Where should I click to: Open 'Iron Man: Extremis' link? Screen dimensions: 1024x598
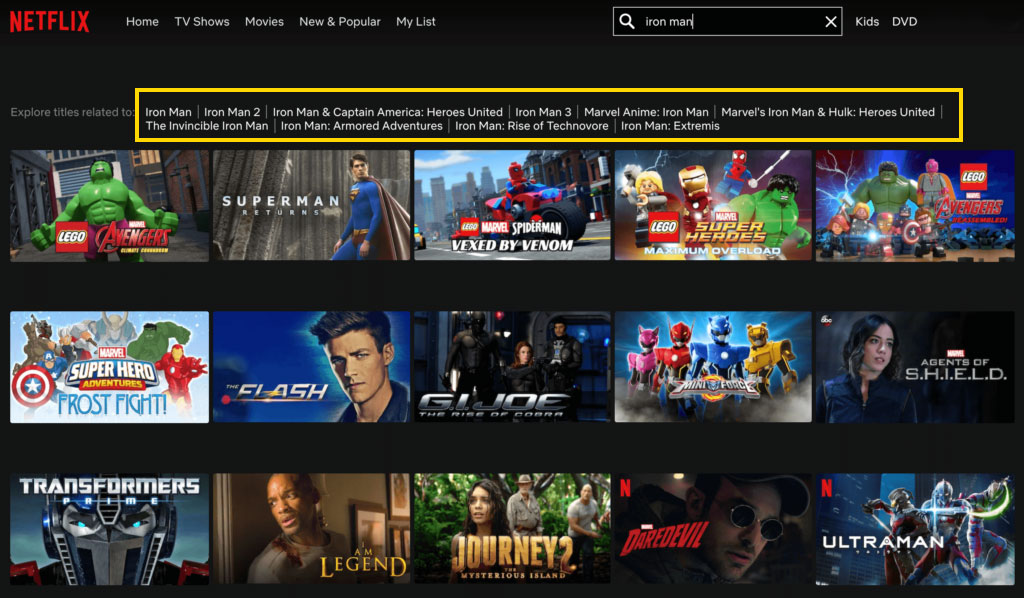tap(670, 126)
